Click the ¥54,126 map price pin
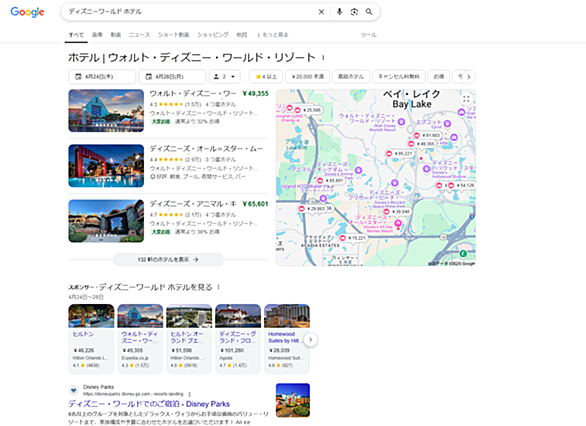586x426 pixels. pyautogui.click(x=461, y=185)
